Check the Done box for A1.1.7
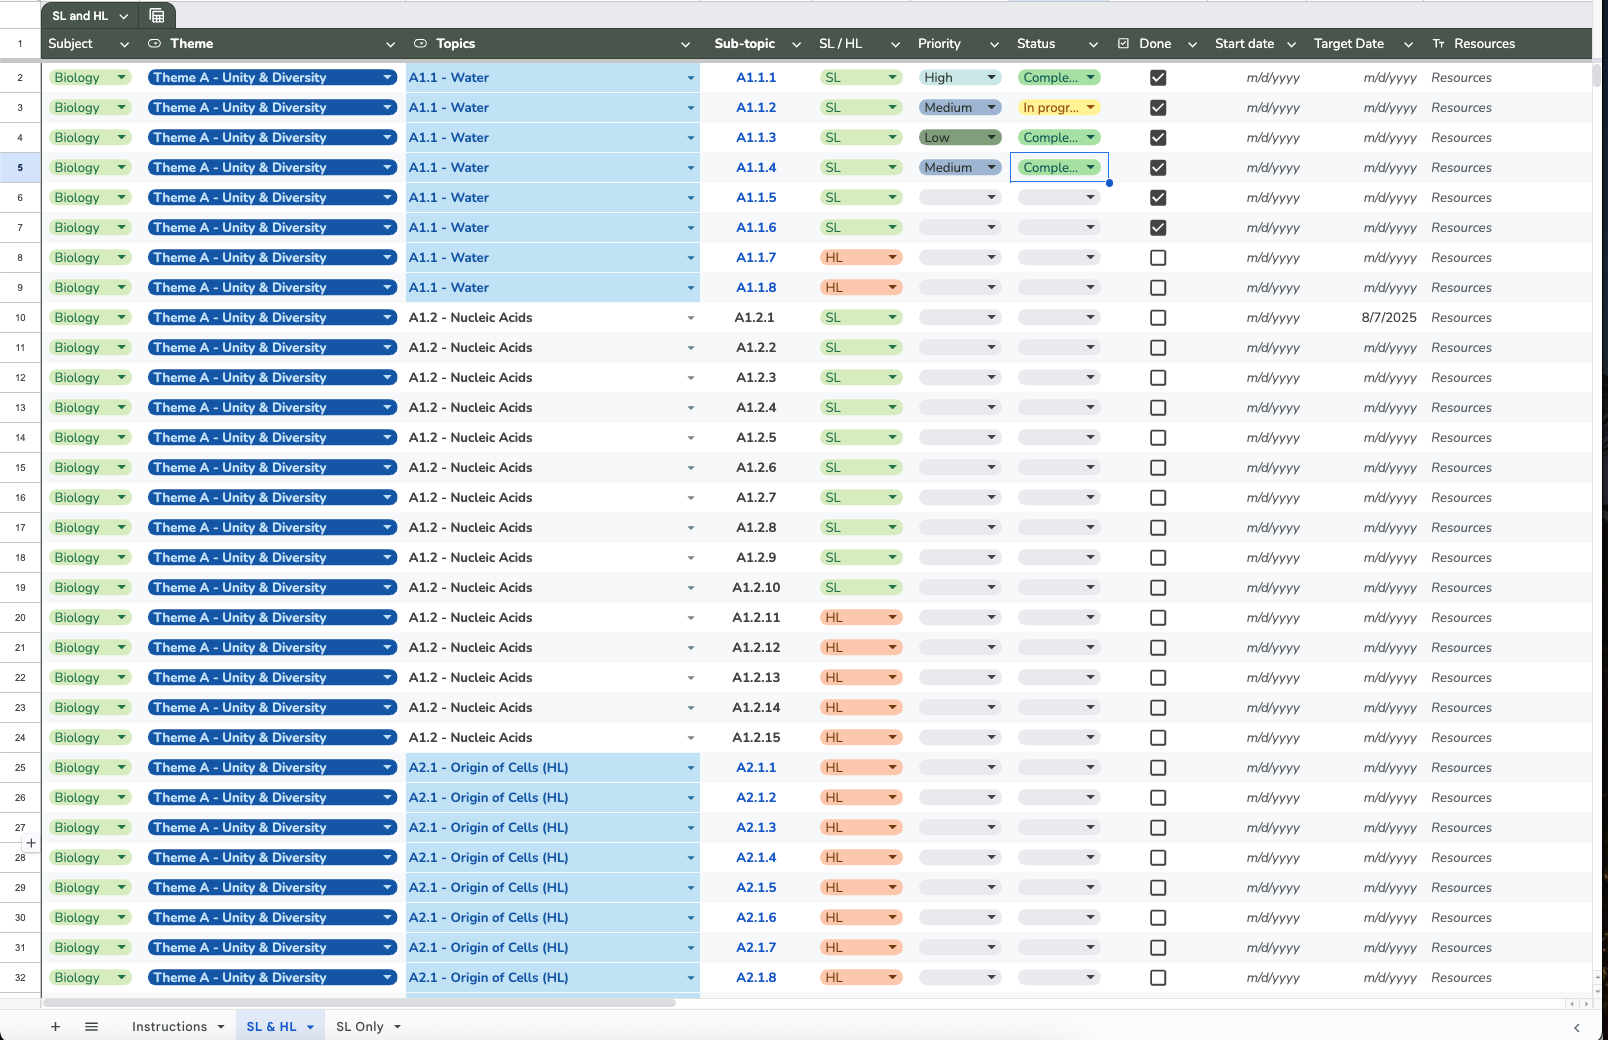Screen dimensions: 1608x1040 (1158, 258)
